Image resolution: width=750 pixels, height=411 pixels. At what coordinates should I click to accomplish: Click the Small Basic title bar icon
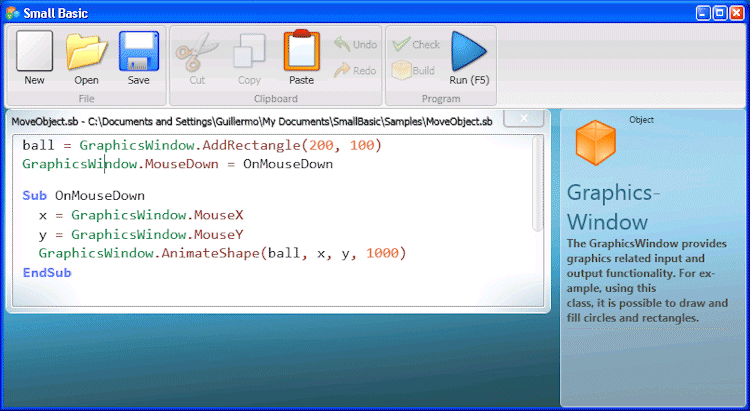[12, 13]
